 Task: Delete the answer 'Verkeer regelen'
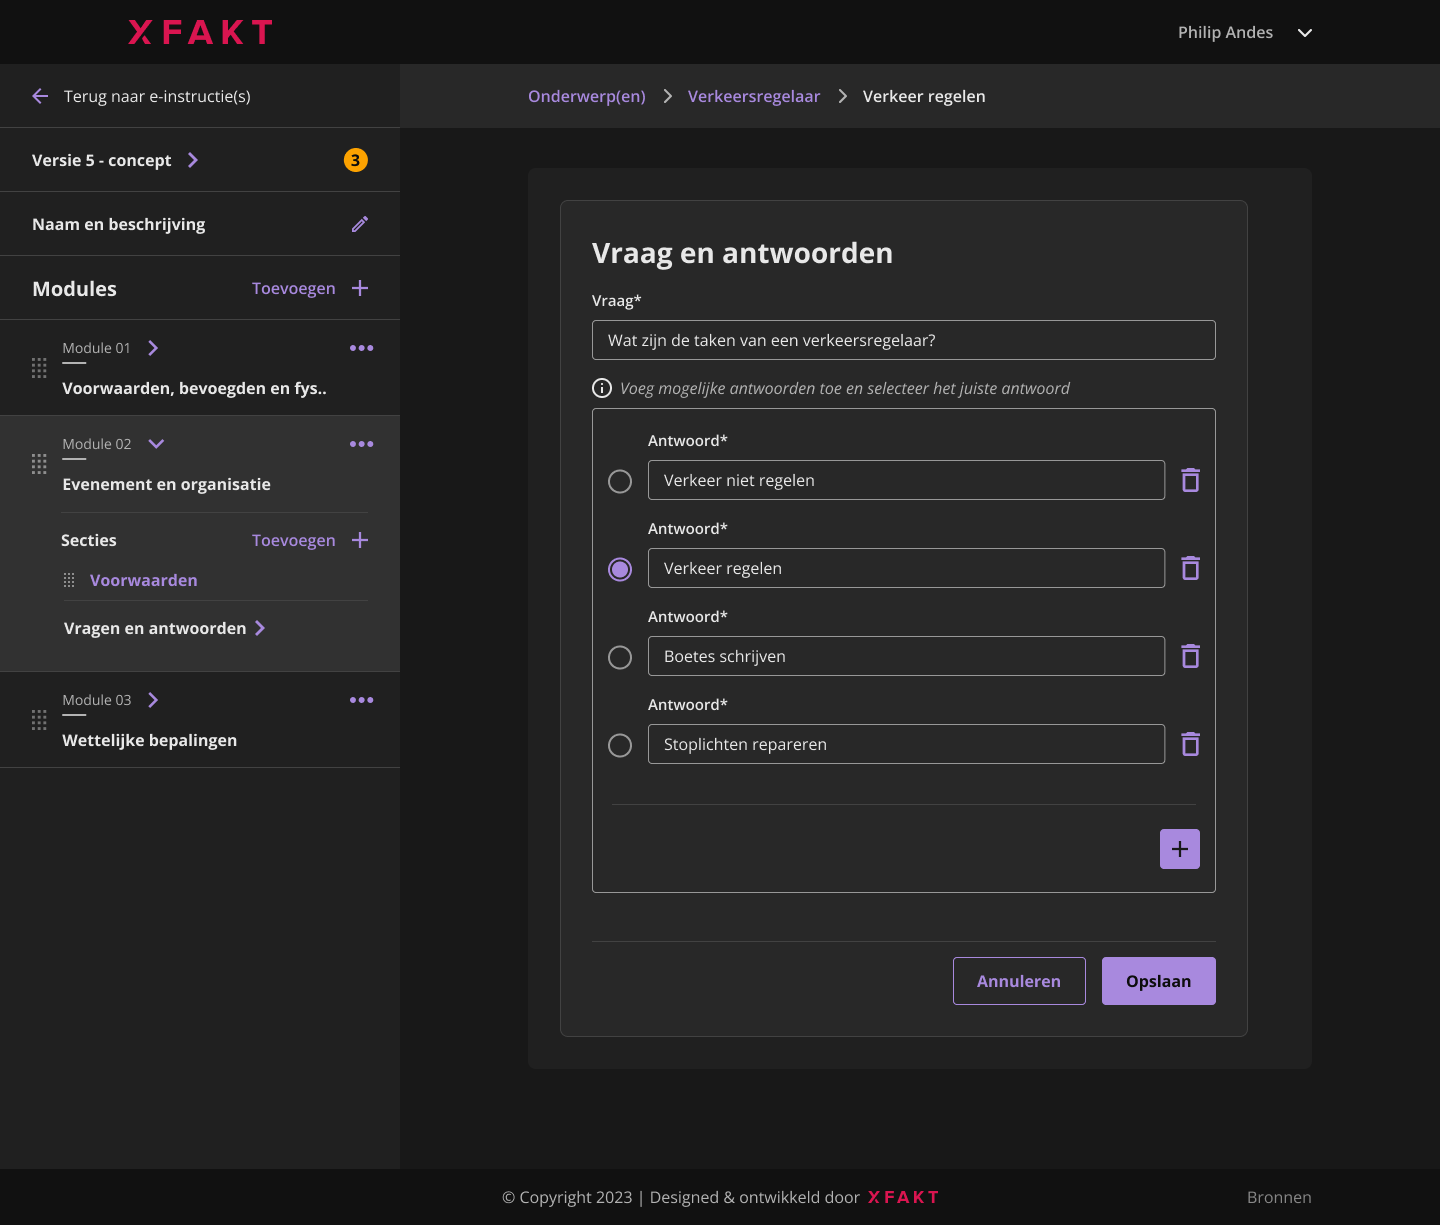(x=1190, y=568)
